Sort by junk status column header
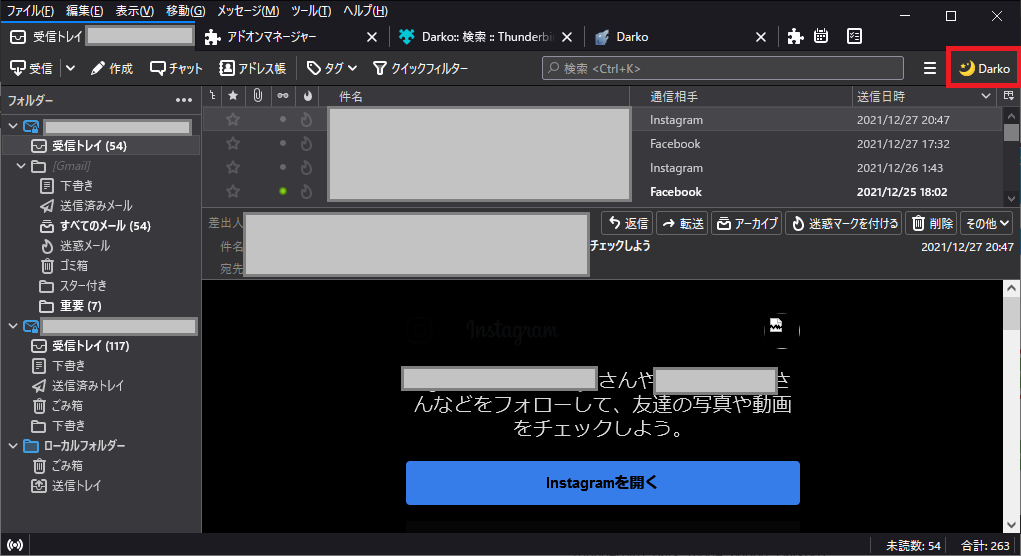This screenshot has width=1021, height=556. coord(307,96)
